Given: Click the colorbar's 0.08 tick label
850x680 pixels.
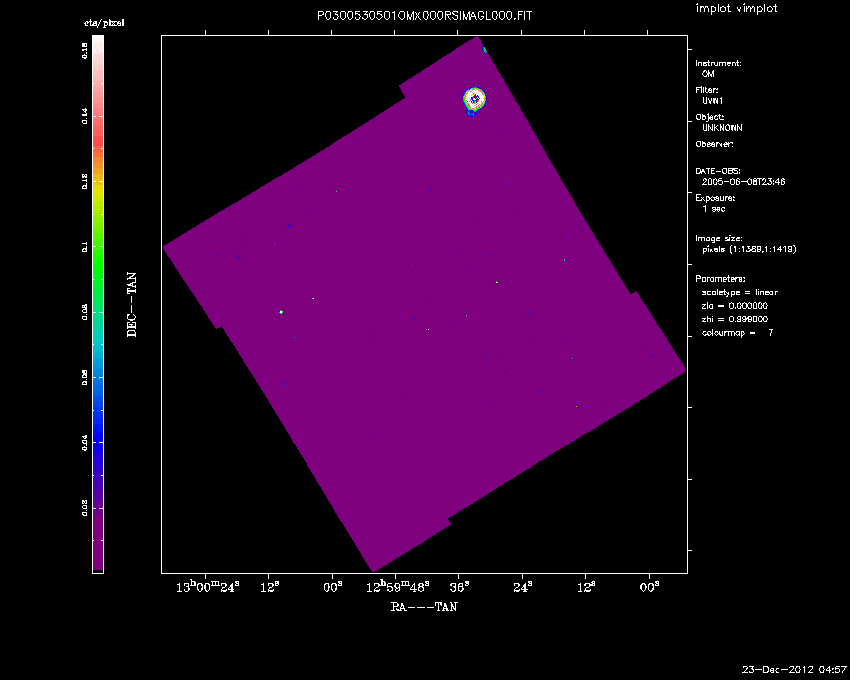Looking at the screenshot, I should (85, 312).
